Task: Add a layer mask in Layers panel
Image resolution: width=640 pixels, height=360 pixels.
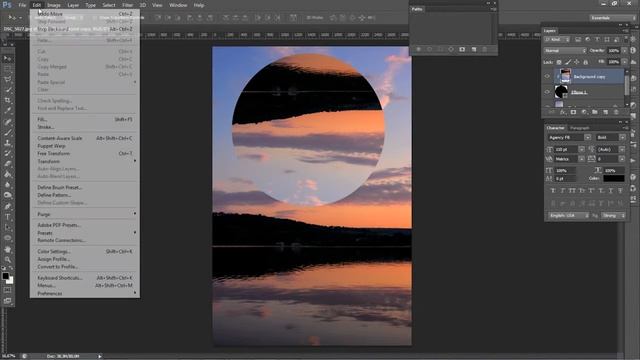Action: 573,112
